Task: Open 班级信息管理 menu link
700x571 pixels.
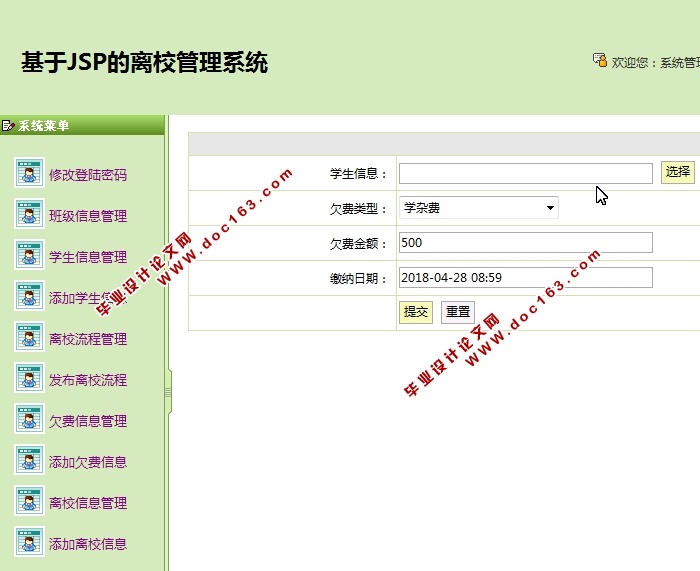Action: coord(88,216)
